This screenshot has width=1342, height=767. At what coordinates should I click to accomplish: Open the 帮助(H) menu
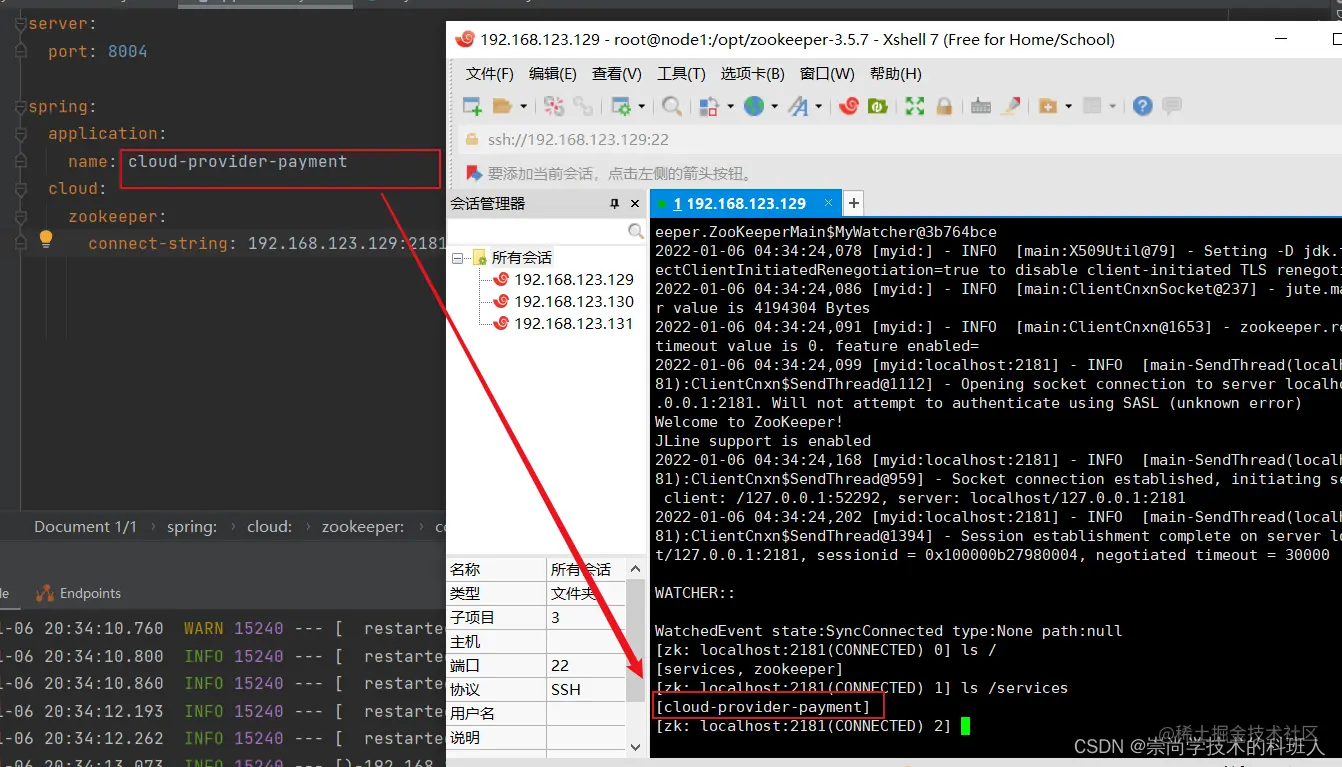pyautogui.click(x=895, y=74)
